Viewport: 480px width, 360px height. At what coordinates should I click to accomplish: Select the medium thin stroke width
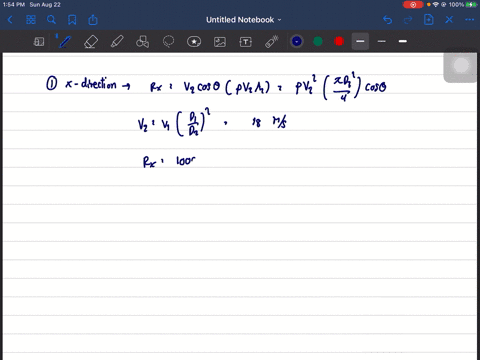(382, 41)
